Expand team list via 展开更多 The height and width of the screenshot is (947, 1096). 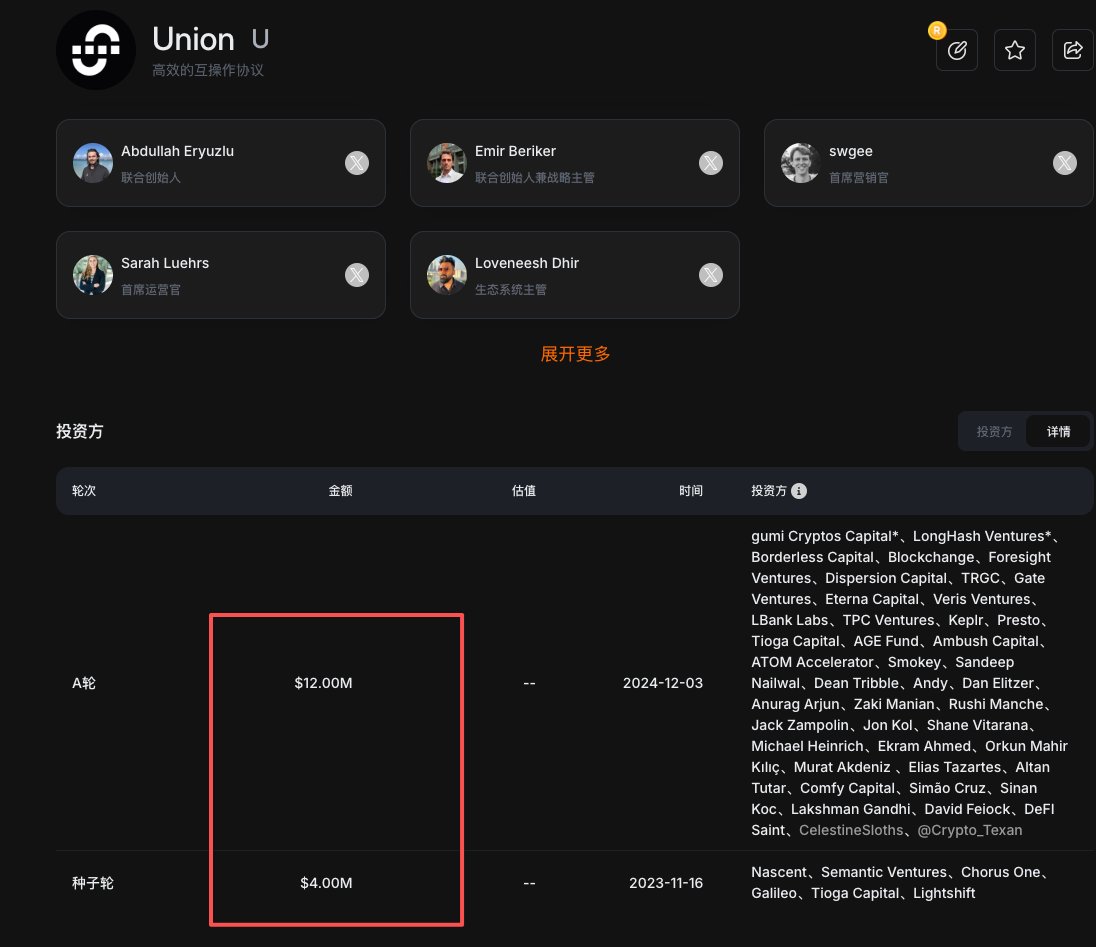pyautogui.click(x=575, y=354)
